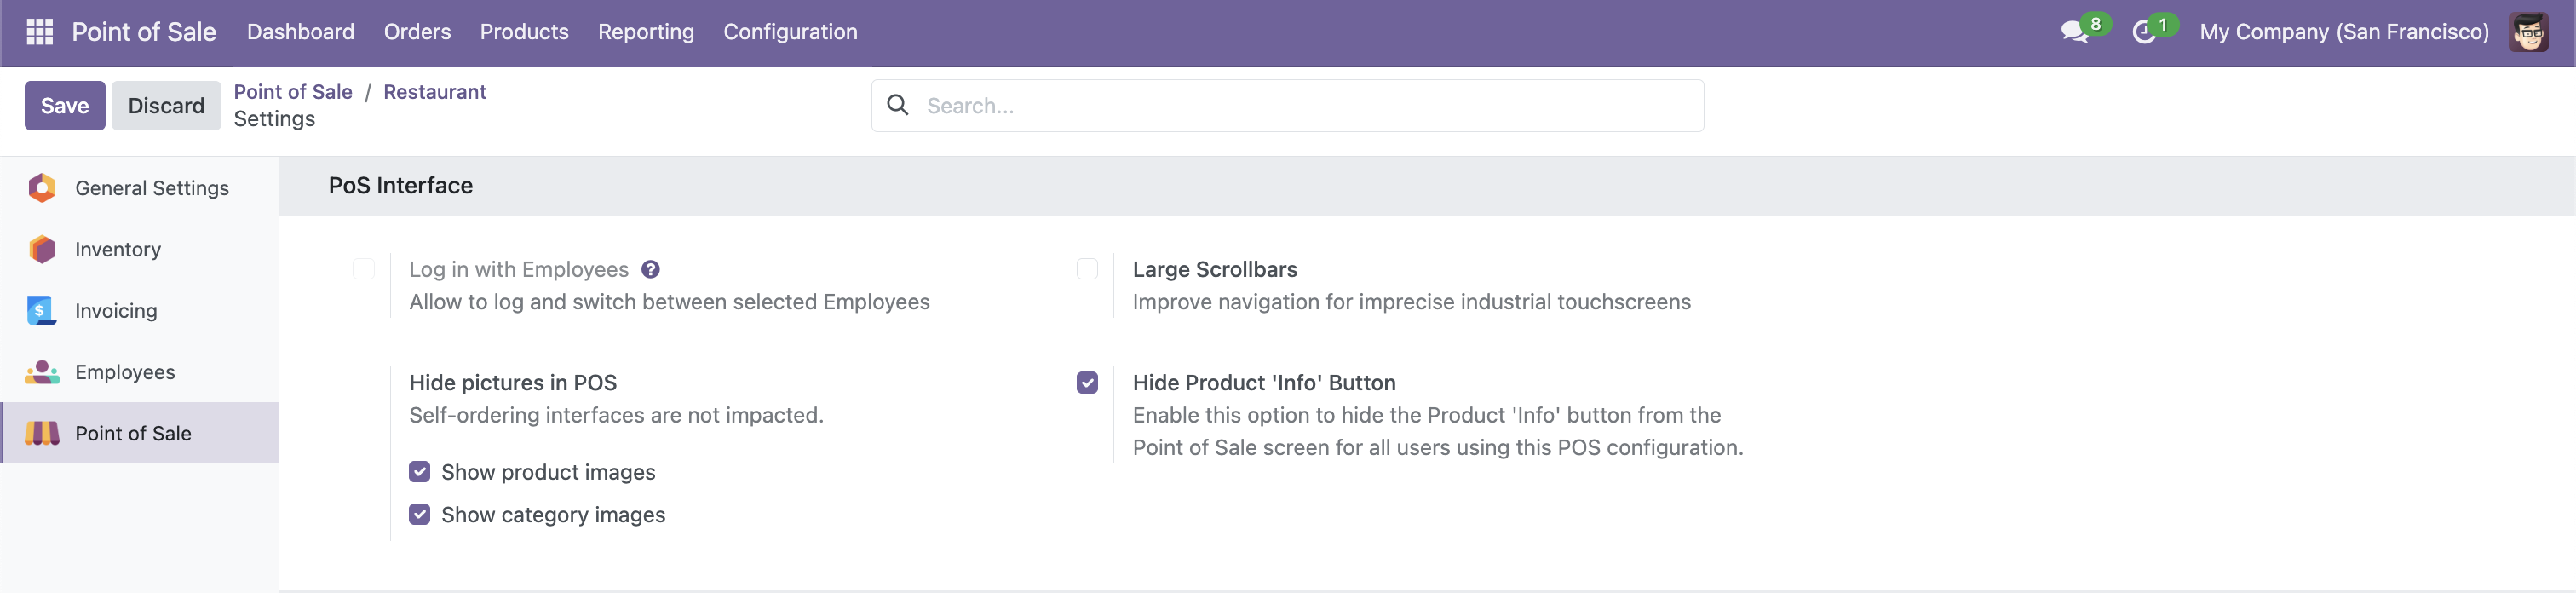This screenshot has width=2576, height=593.
Task: Click the Hide pictures in POS label
Action: (513, 383)
